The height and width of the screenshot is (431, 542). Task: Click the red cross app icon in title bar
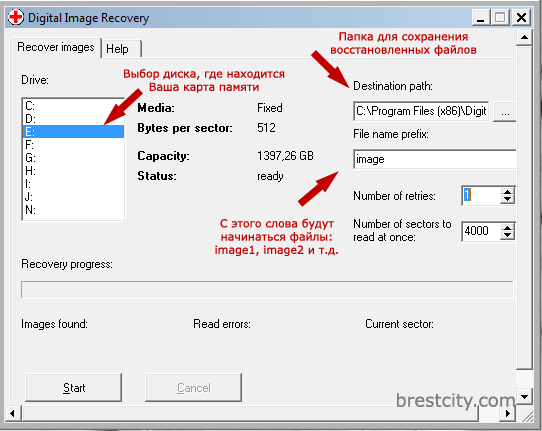tap(16, 17)
